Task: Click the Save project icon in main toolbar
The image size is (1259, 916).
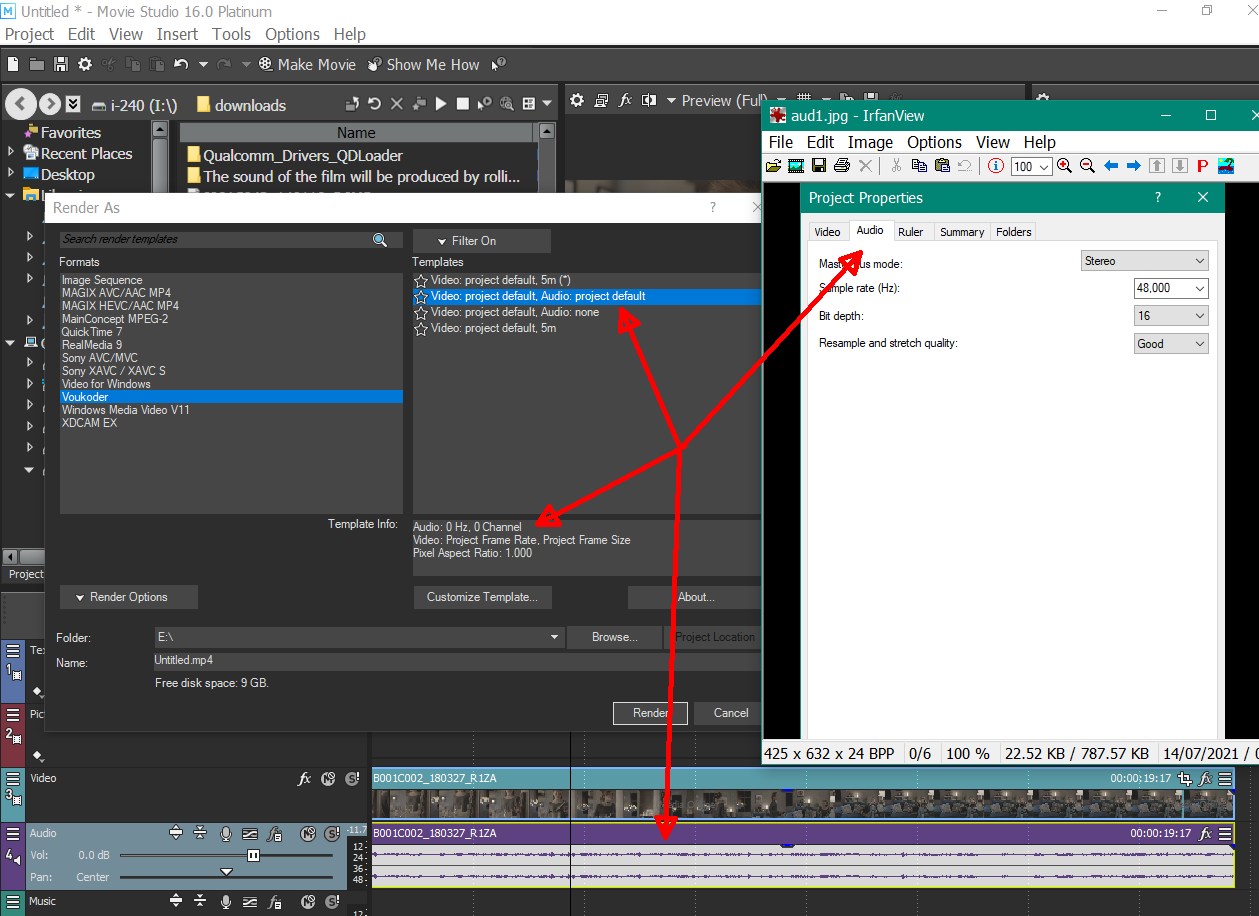Action: tap(60, 65)
